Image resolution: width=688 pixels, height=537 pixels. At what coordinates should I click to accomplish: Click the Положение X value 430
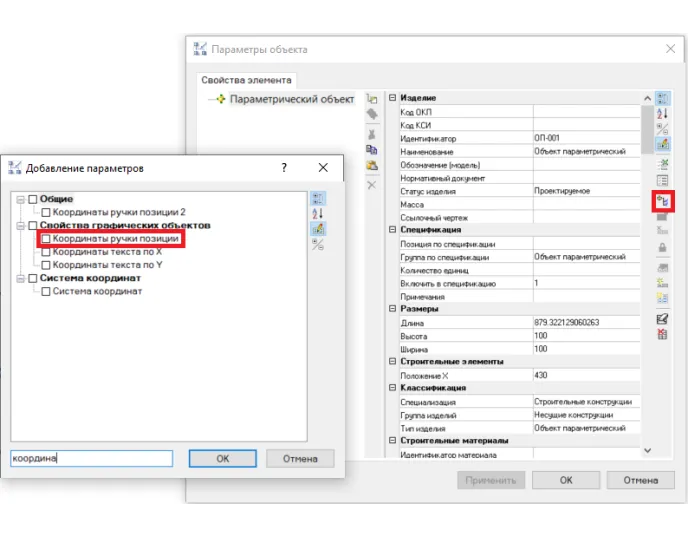[x=587, y=375]
